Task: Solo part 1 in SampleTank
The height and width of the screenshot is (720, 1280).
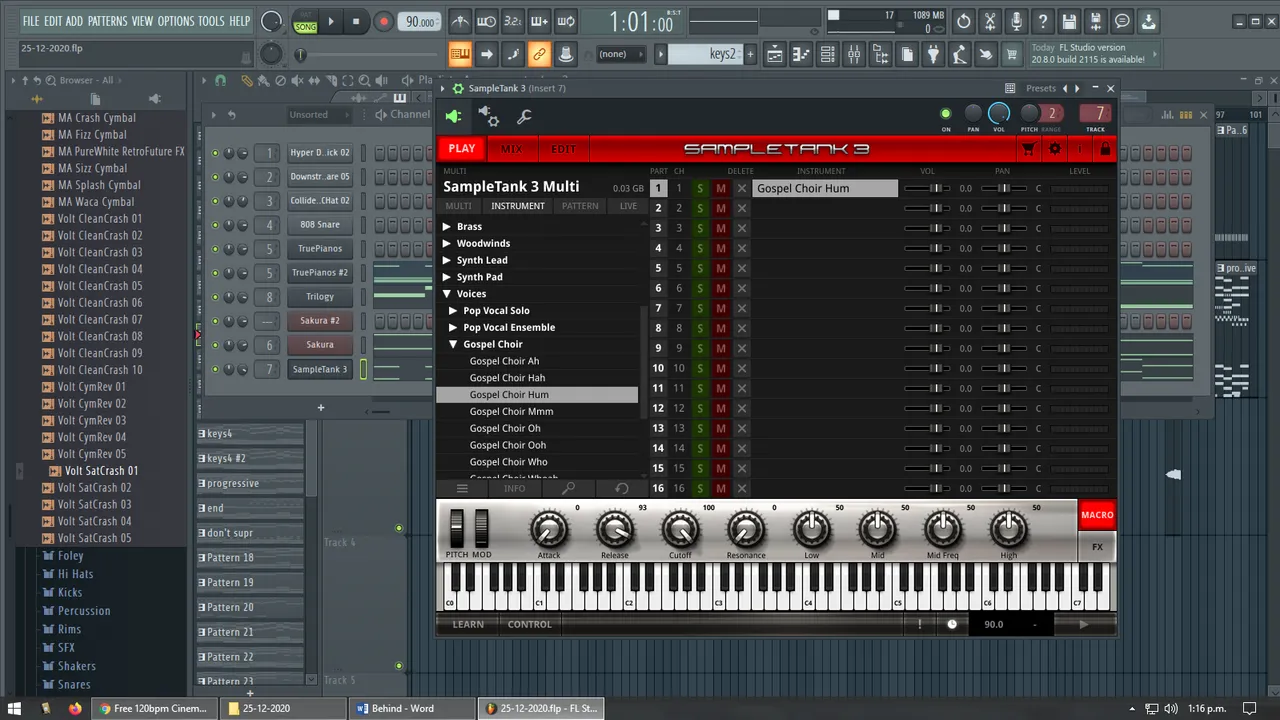Action: point(700,188)
